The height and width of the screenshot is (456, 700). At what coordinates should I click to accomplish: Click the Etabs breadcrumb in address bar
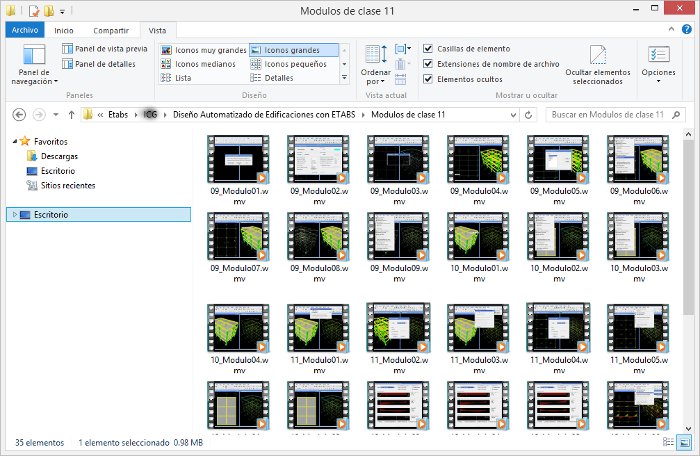click(118, 115)
